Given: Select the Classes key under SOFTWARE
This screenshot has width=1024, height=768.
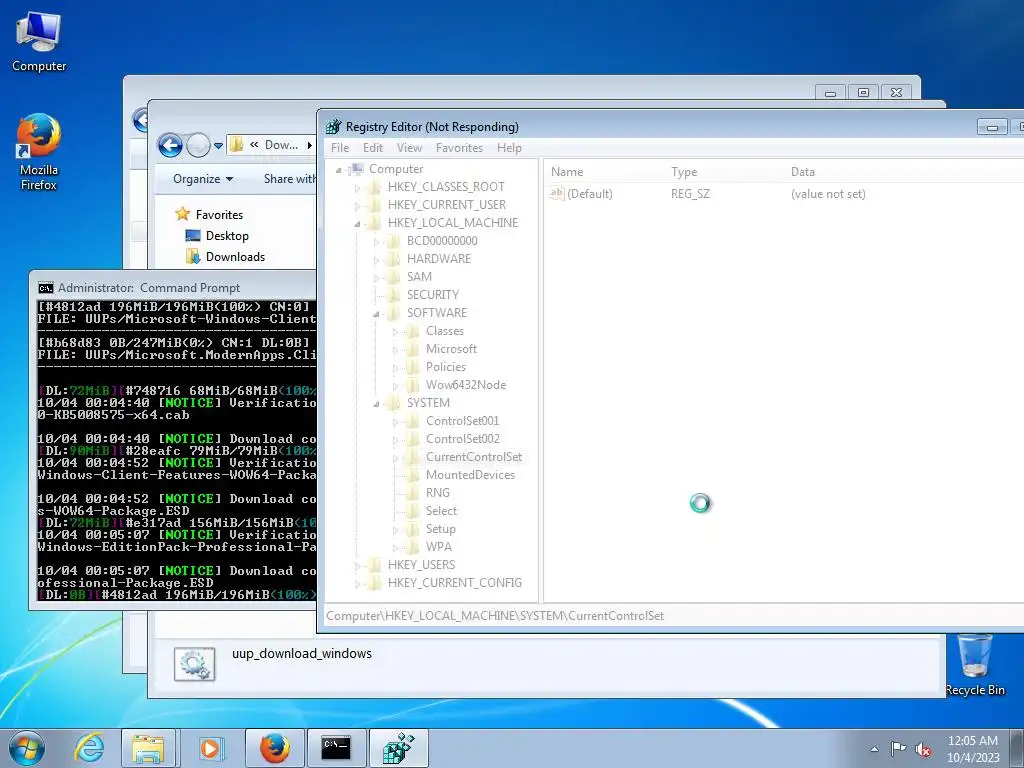Looking at the screenshot, I should 445,331.
